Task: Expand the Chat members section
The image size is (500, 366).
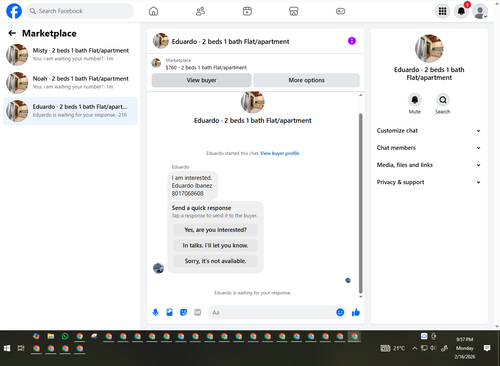Action: [429, 148]
